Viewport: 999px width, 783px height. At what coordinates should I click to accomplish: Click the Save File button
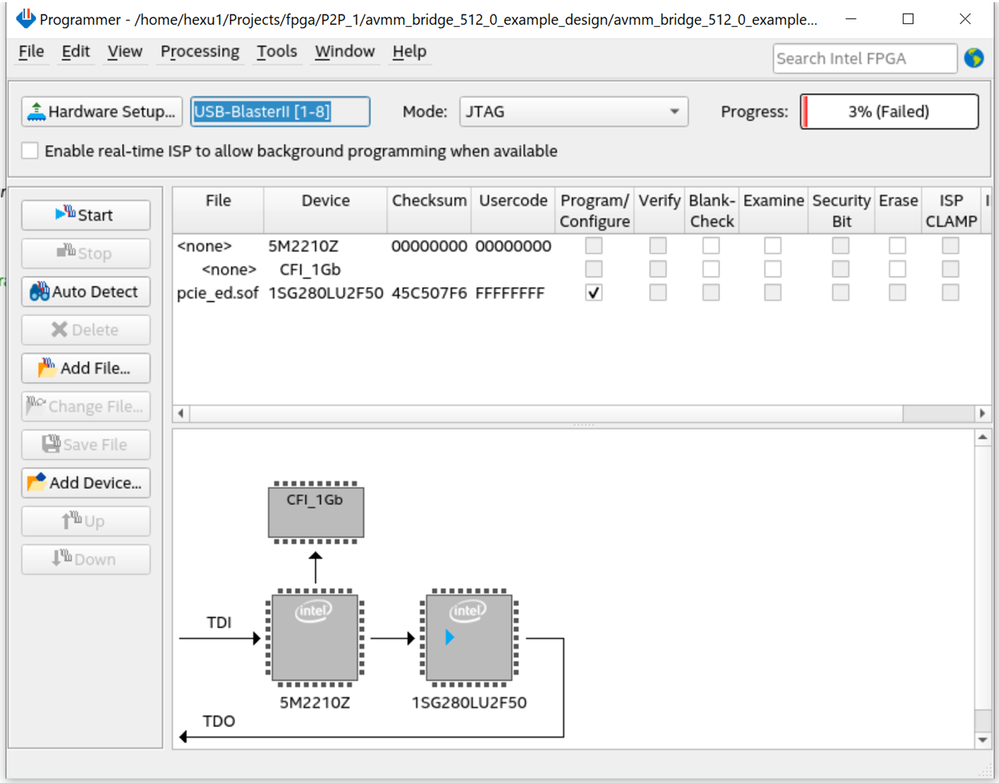point(86,445)
